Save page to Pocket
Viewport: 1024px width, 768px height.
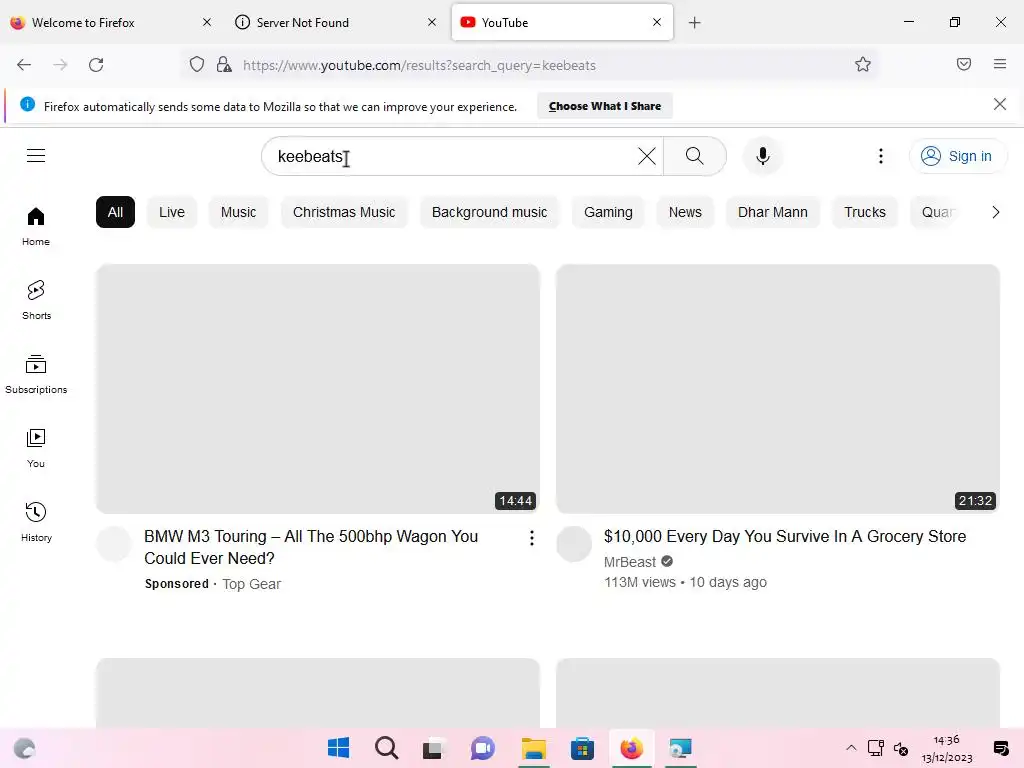click(963, 64)
